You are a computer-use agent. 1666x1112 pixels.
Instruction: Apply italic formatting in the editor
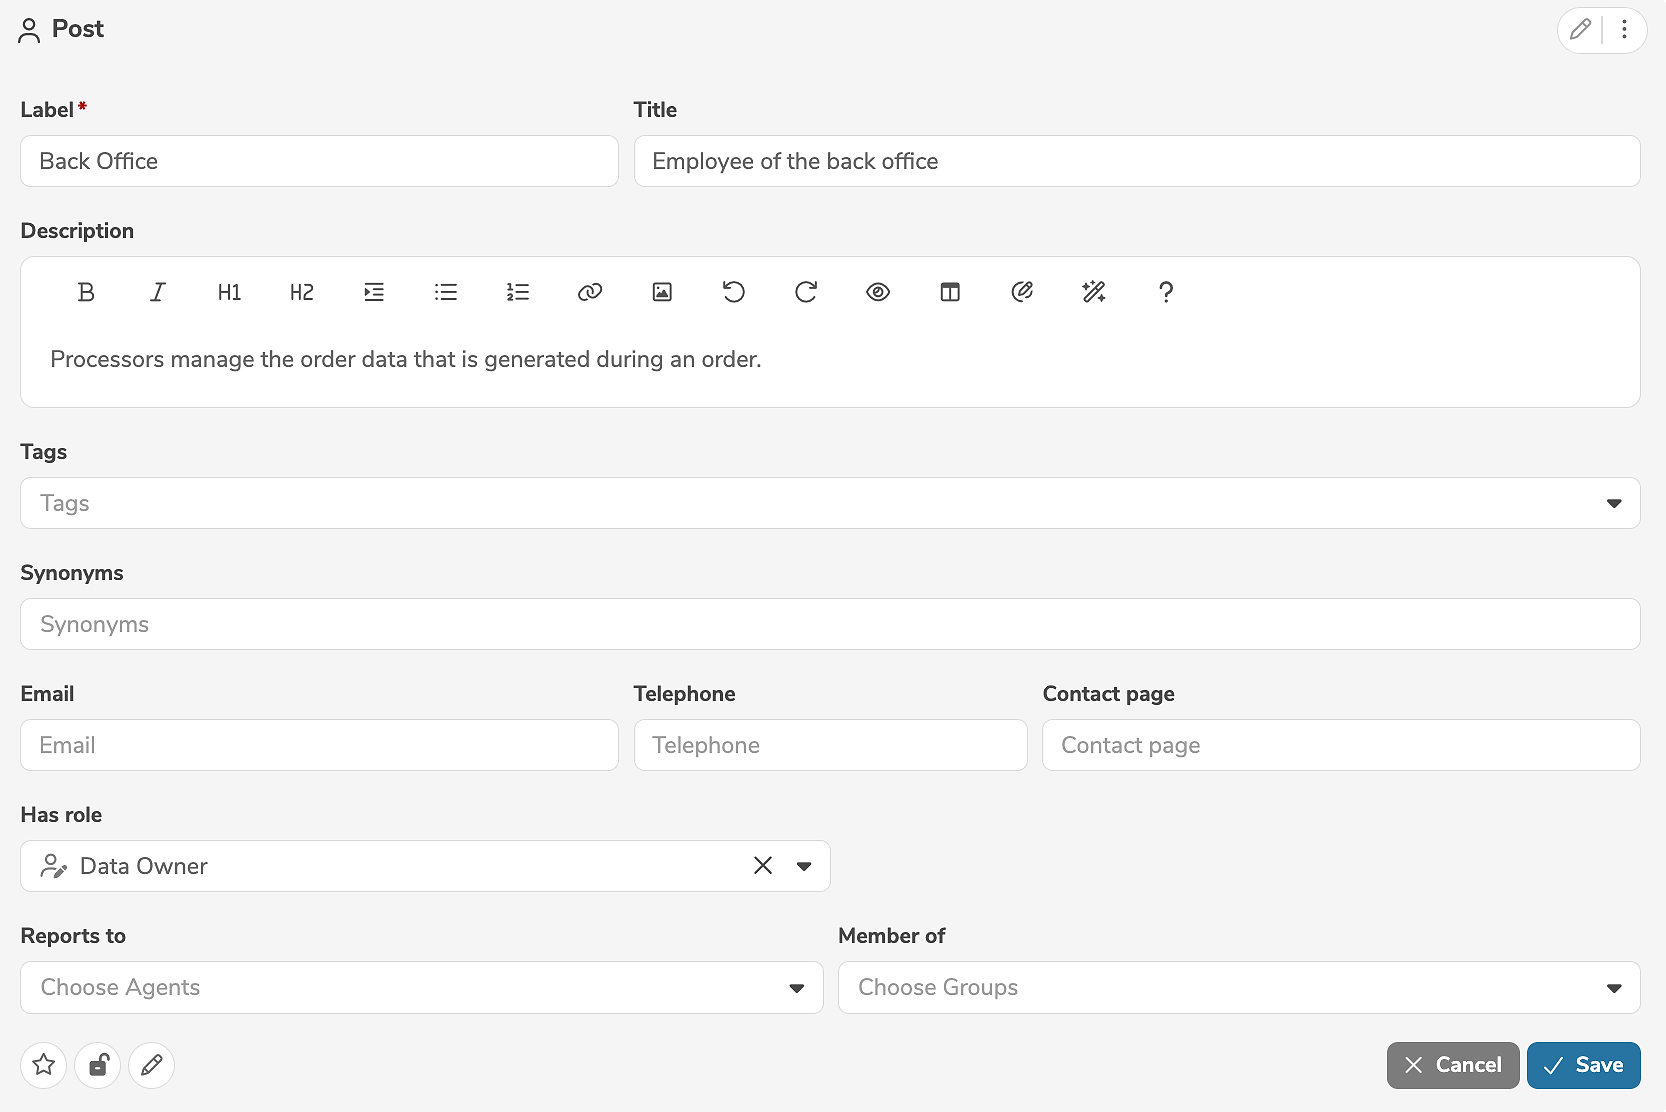158,292
